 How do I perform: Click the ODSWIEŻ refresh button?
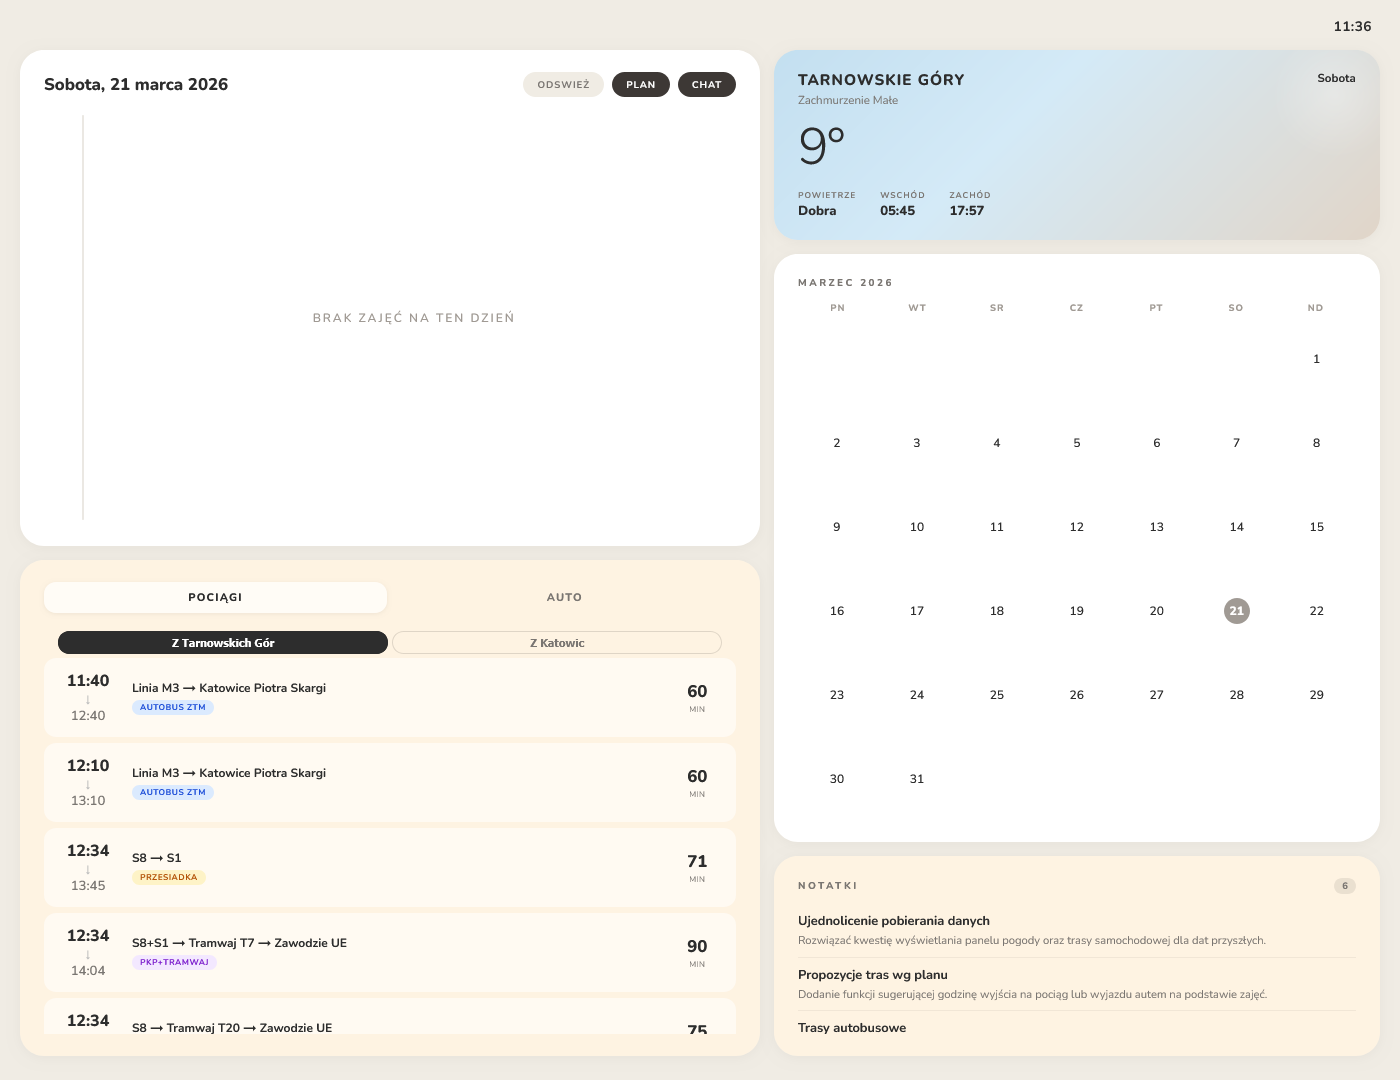pyautogui.click(x=563, y=84)
